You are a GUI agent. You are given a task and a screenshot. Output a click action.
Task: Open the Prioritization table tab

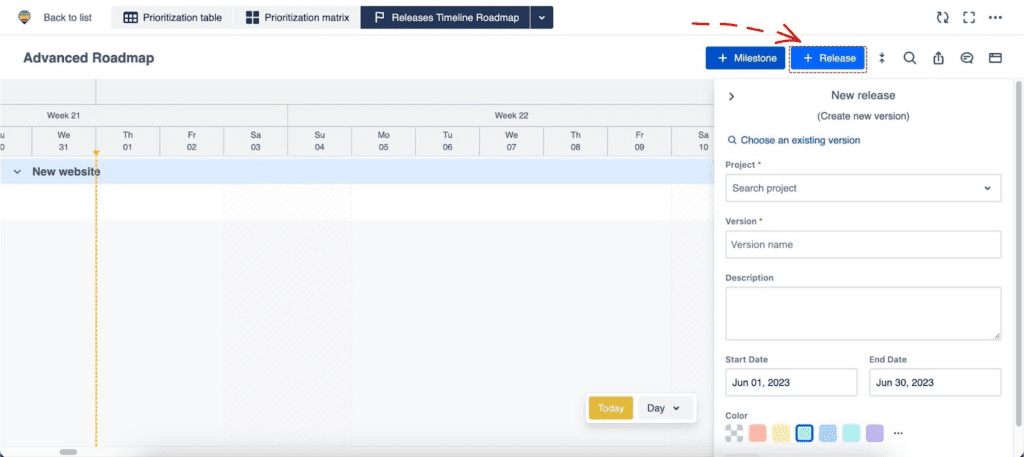[x=172, y=18]
